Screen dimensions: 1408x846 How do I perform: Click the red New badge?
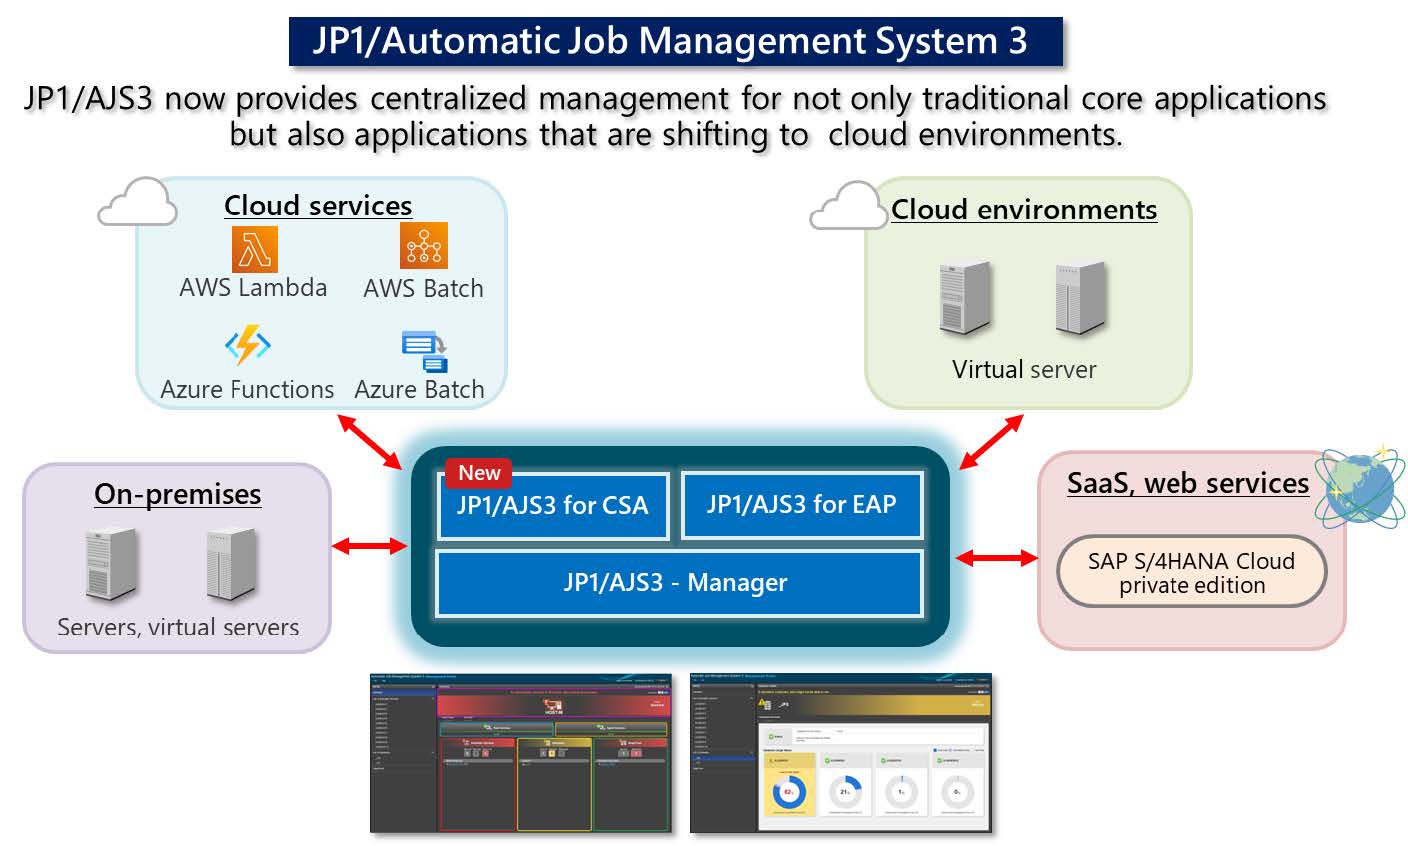click(479, 473)
